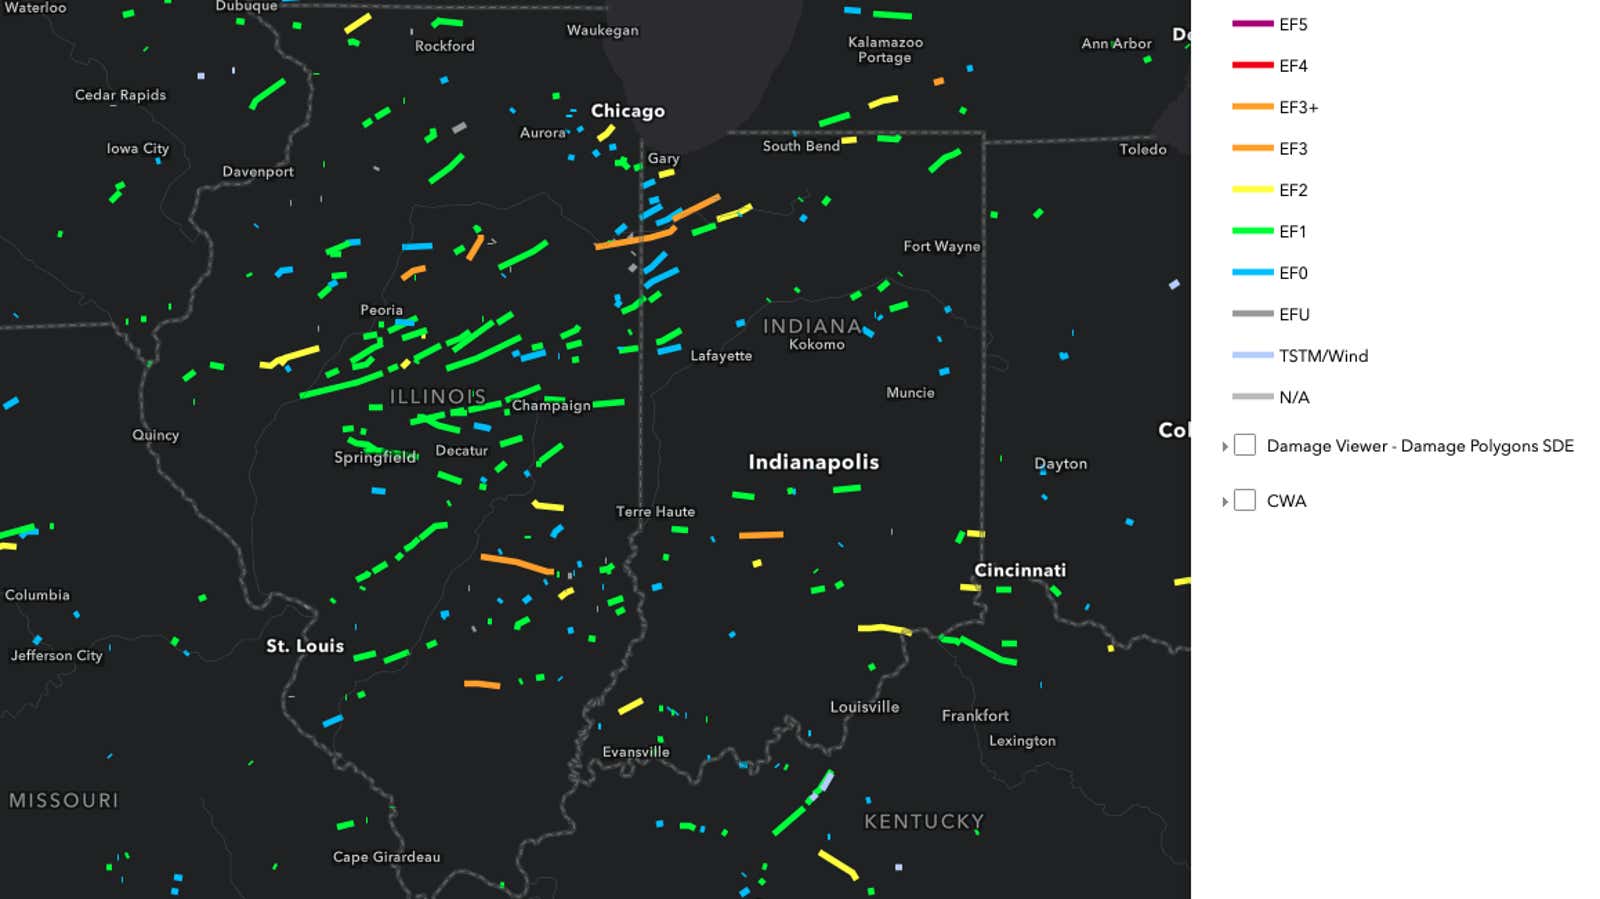Click the Cincinnati city label
Image resolution: width=1600 pixels, height=899 pixels.
click(1020, 570)
